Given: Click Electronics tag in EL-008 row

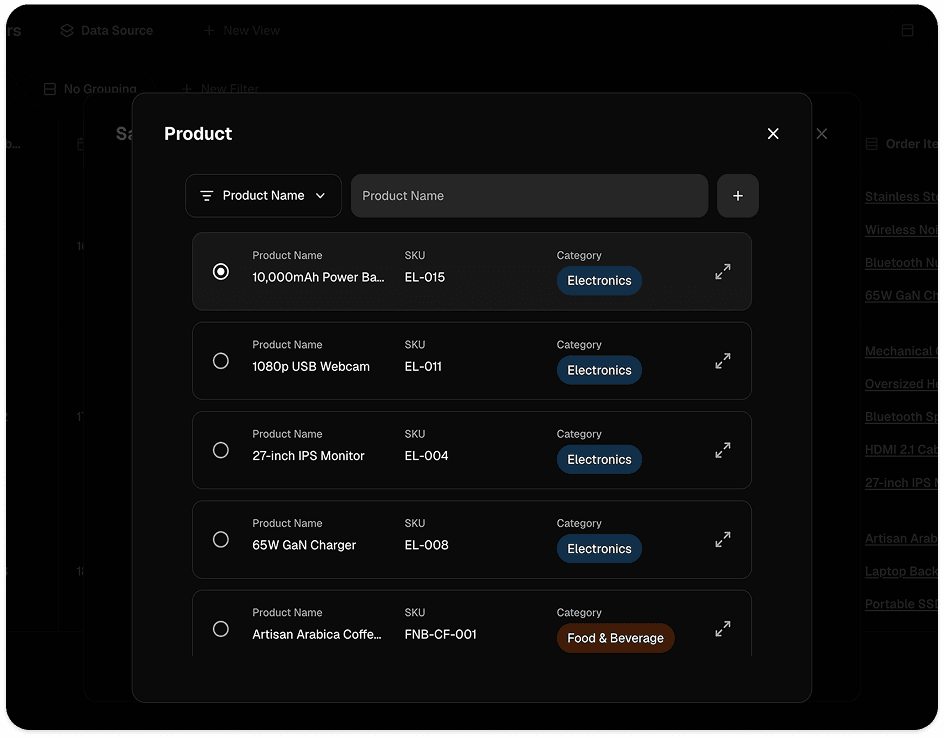Looking at the screenshot, I should coord(599,548).
